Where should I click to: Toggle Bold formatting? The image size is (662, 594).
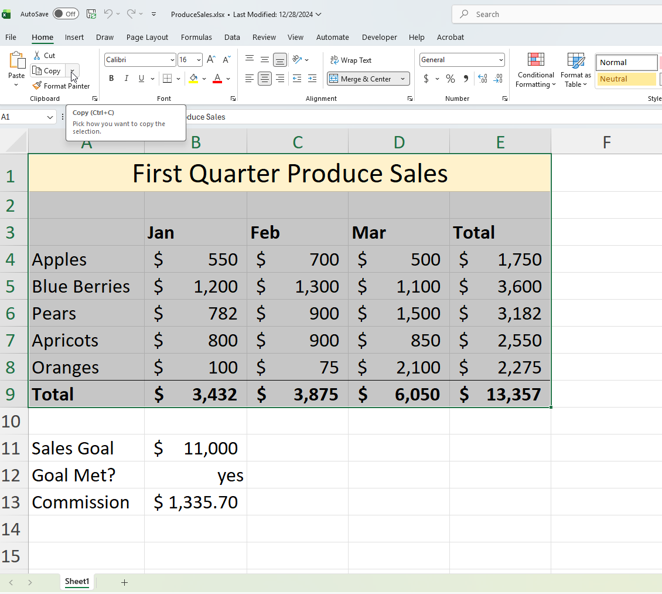click(111, 79)
